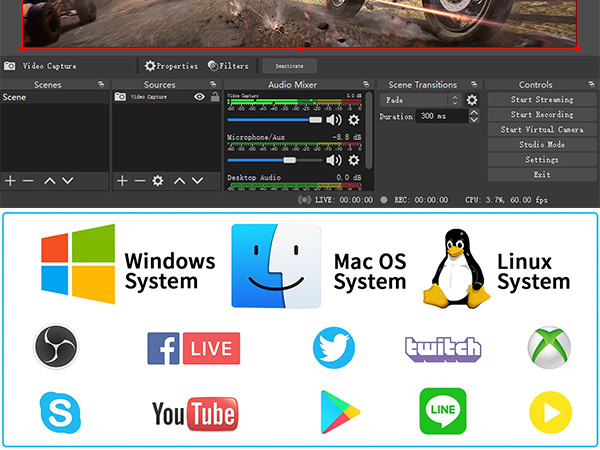The width and height of the screenshot is (600, 450).
Task: Move scene down with arrow icon
Action: (x=68, y=181)
